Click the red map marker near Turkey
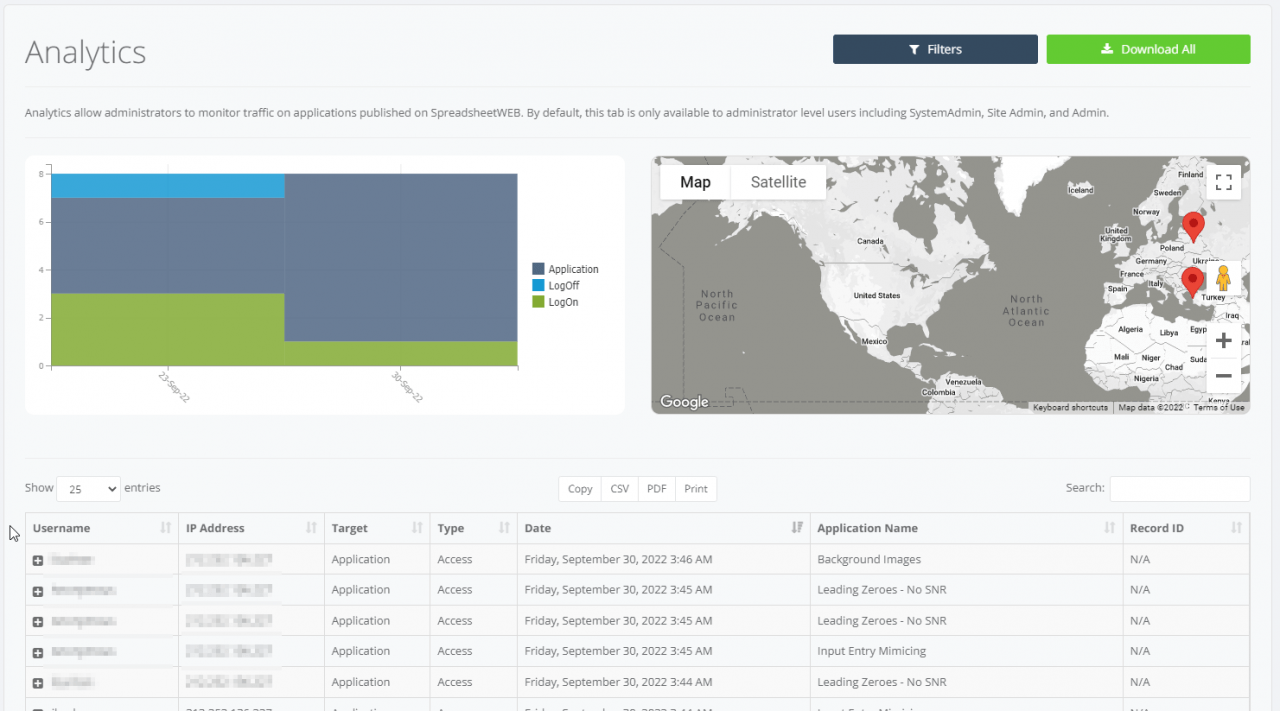This screenshot has width=1280, height=711. coord(1192,281)
